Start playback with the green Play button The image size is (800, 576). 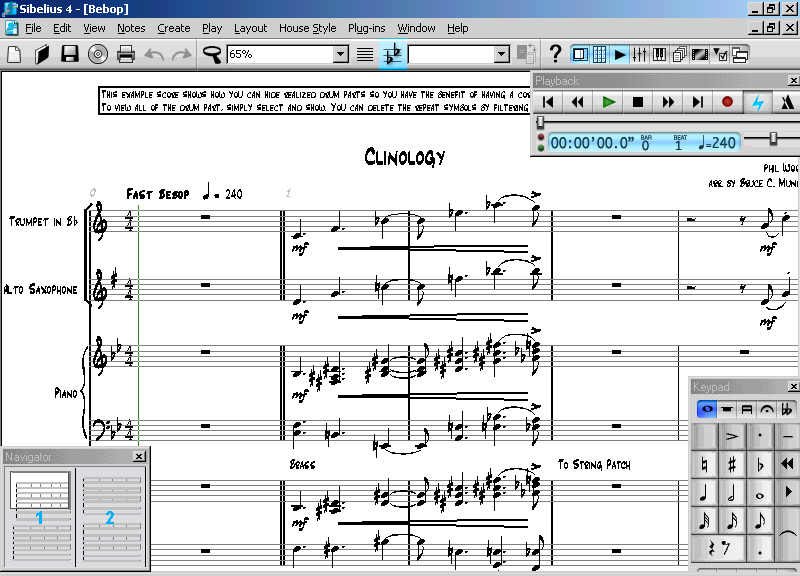click(x=608, y=102)
